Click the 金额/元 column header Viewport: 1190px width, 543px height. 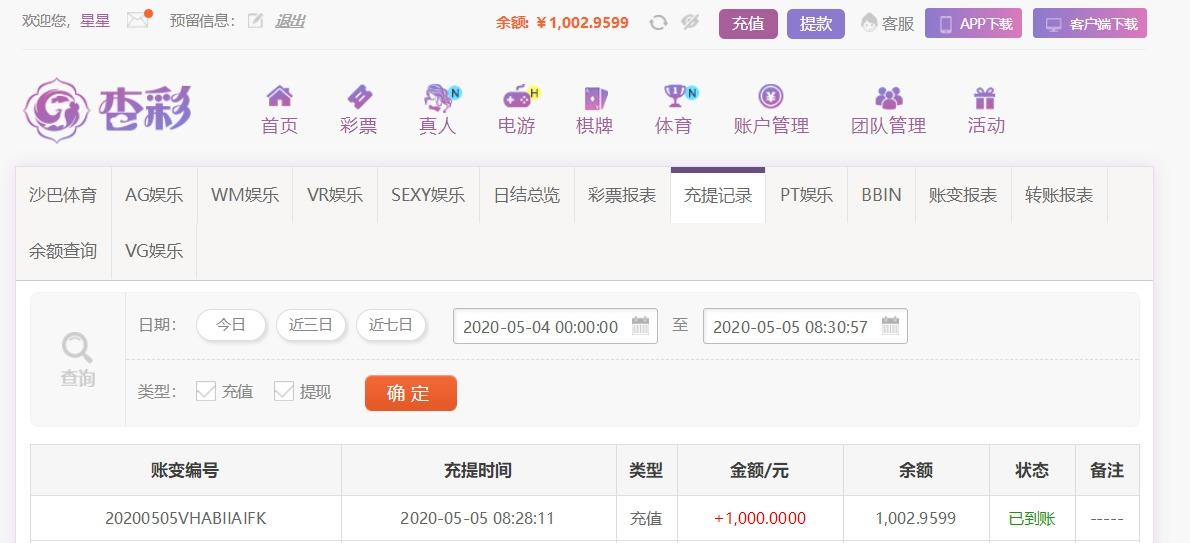point(760,470)
